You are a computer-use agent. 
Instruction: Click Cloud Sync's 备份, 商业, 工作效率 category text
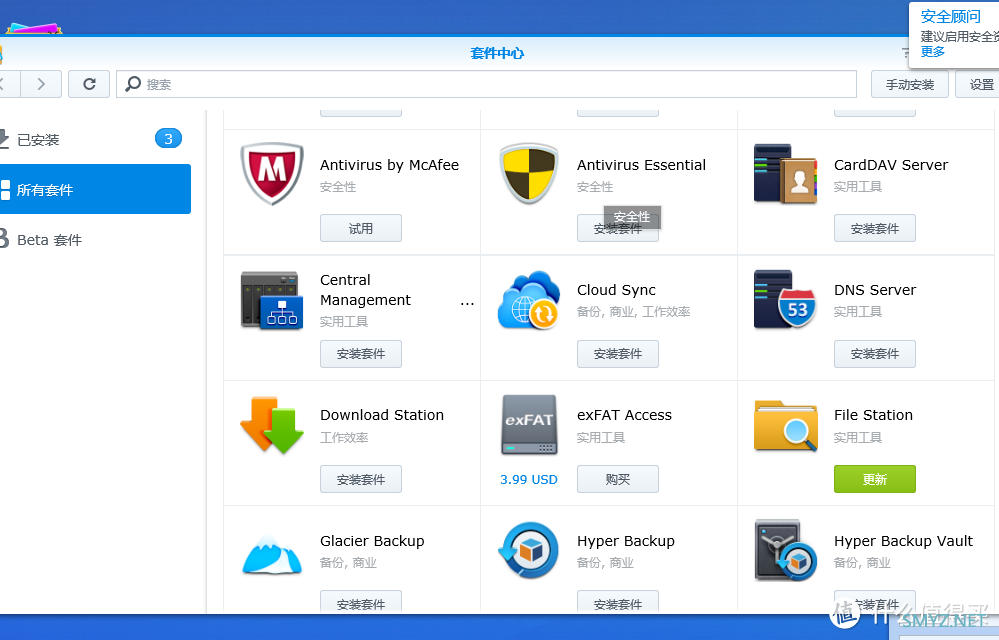(x=633, y=312)
